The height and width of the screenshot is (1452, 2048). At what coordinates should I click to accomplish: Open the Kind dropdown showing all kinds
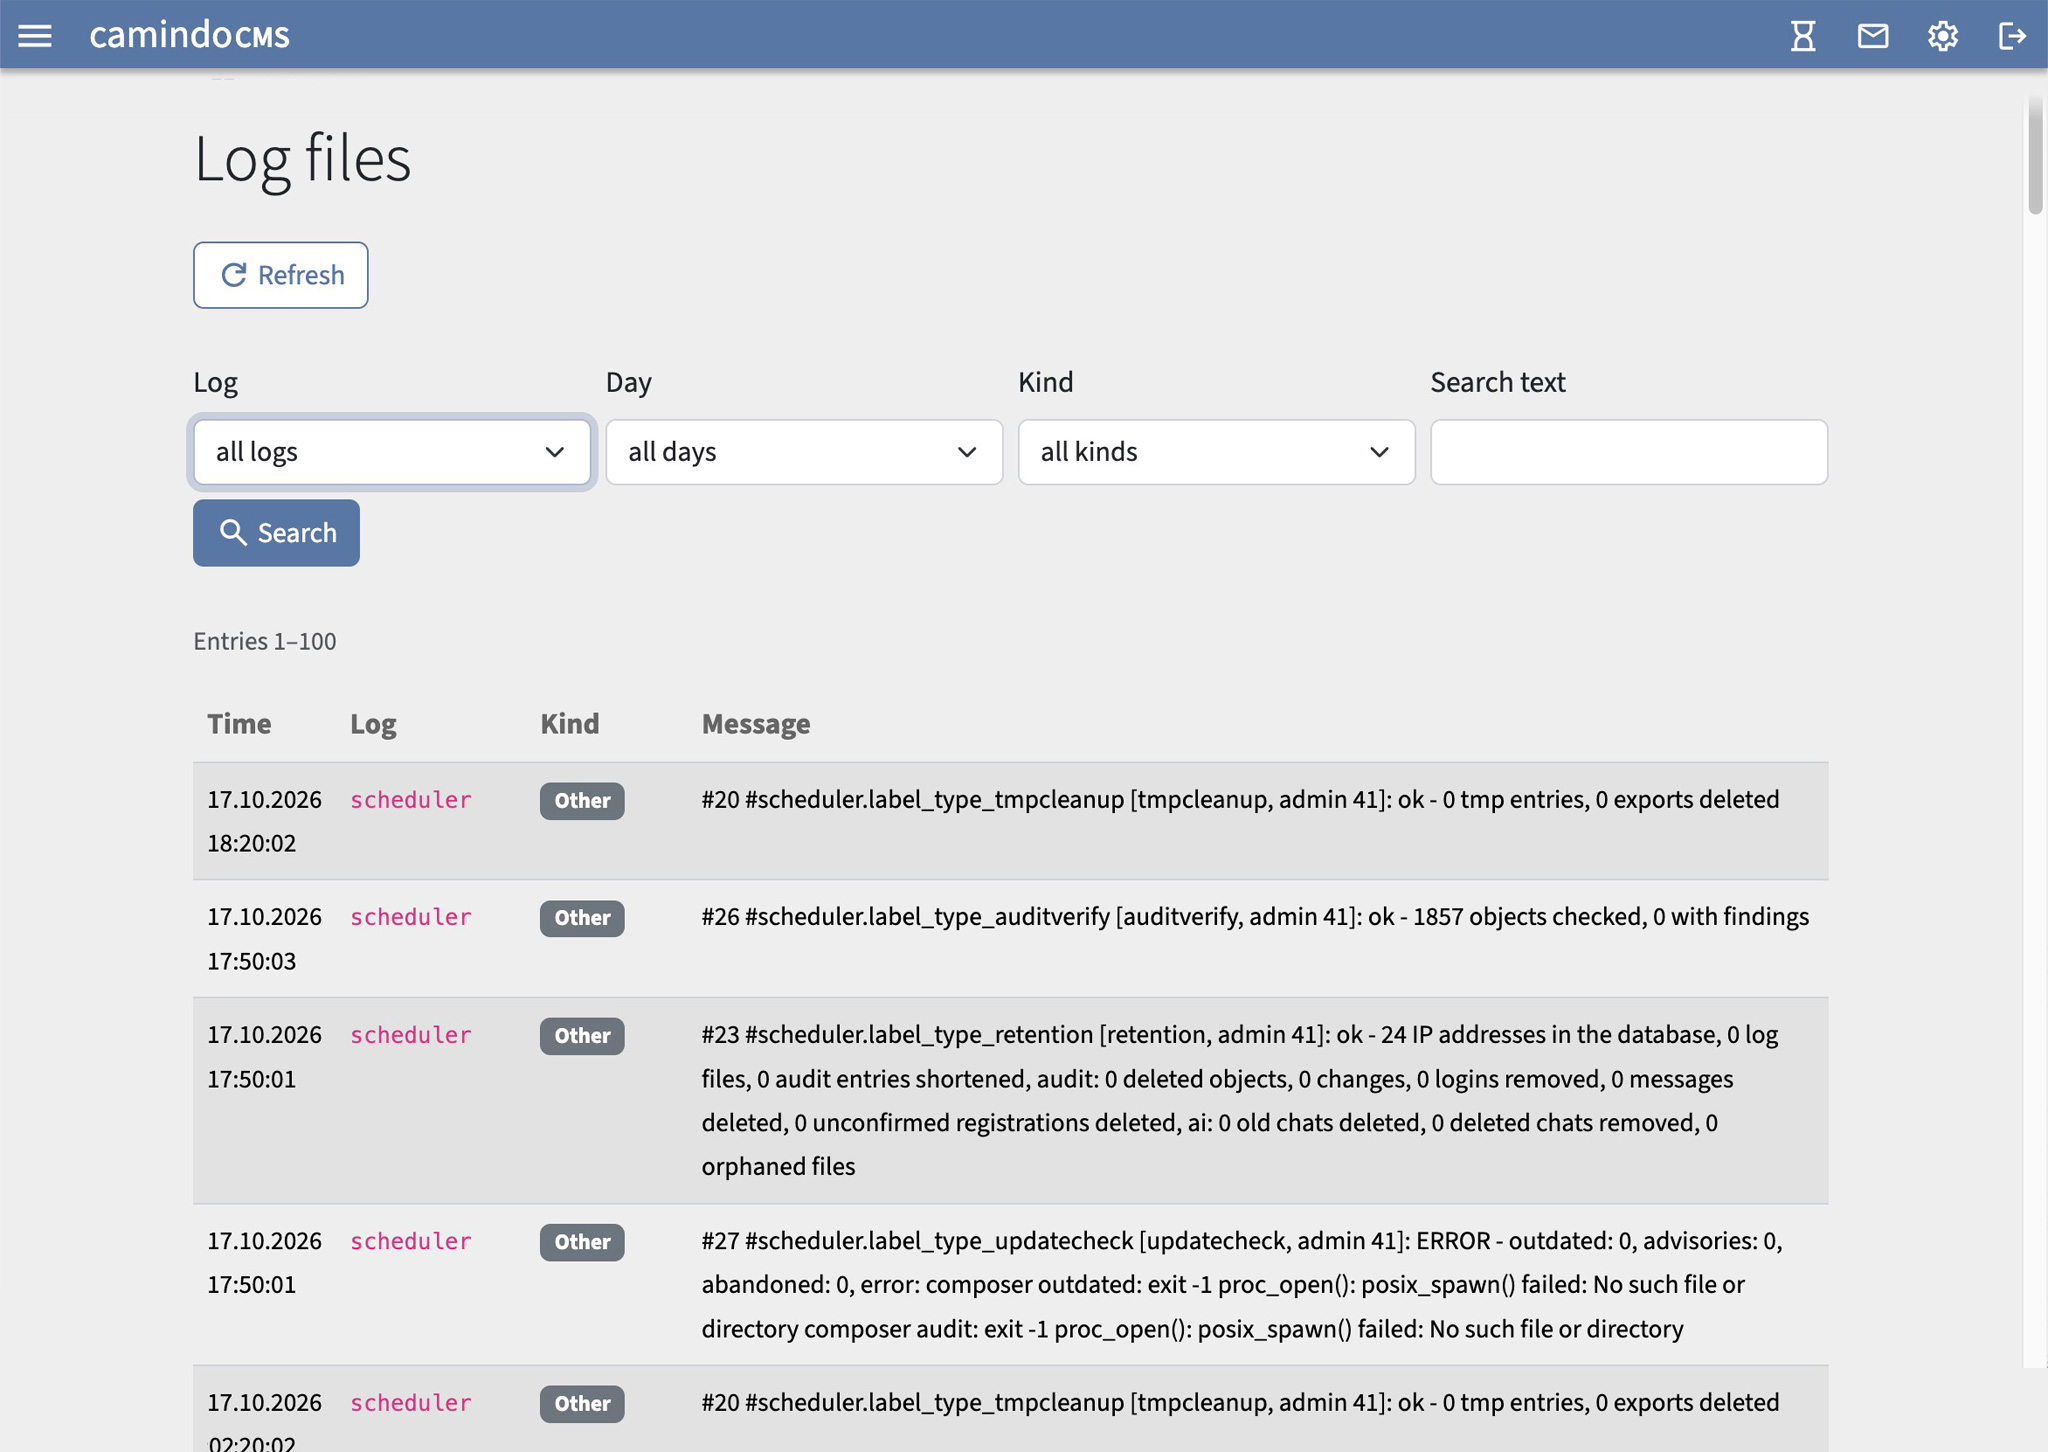(1216, 452)
